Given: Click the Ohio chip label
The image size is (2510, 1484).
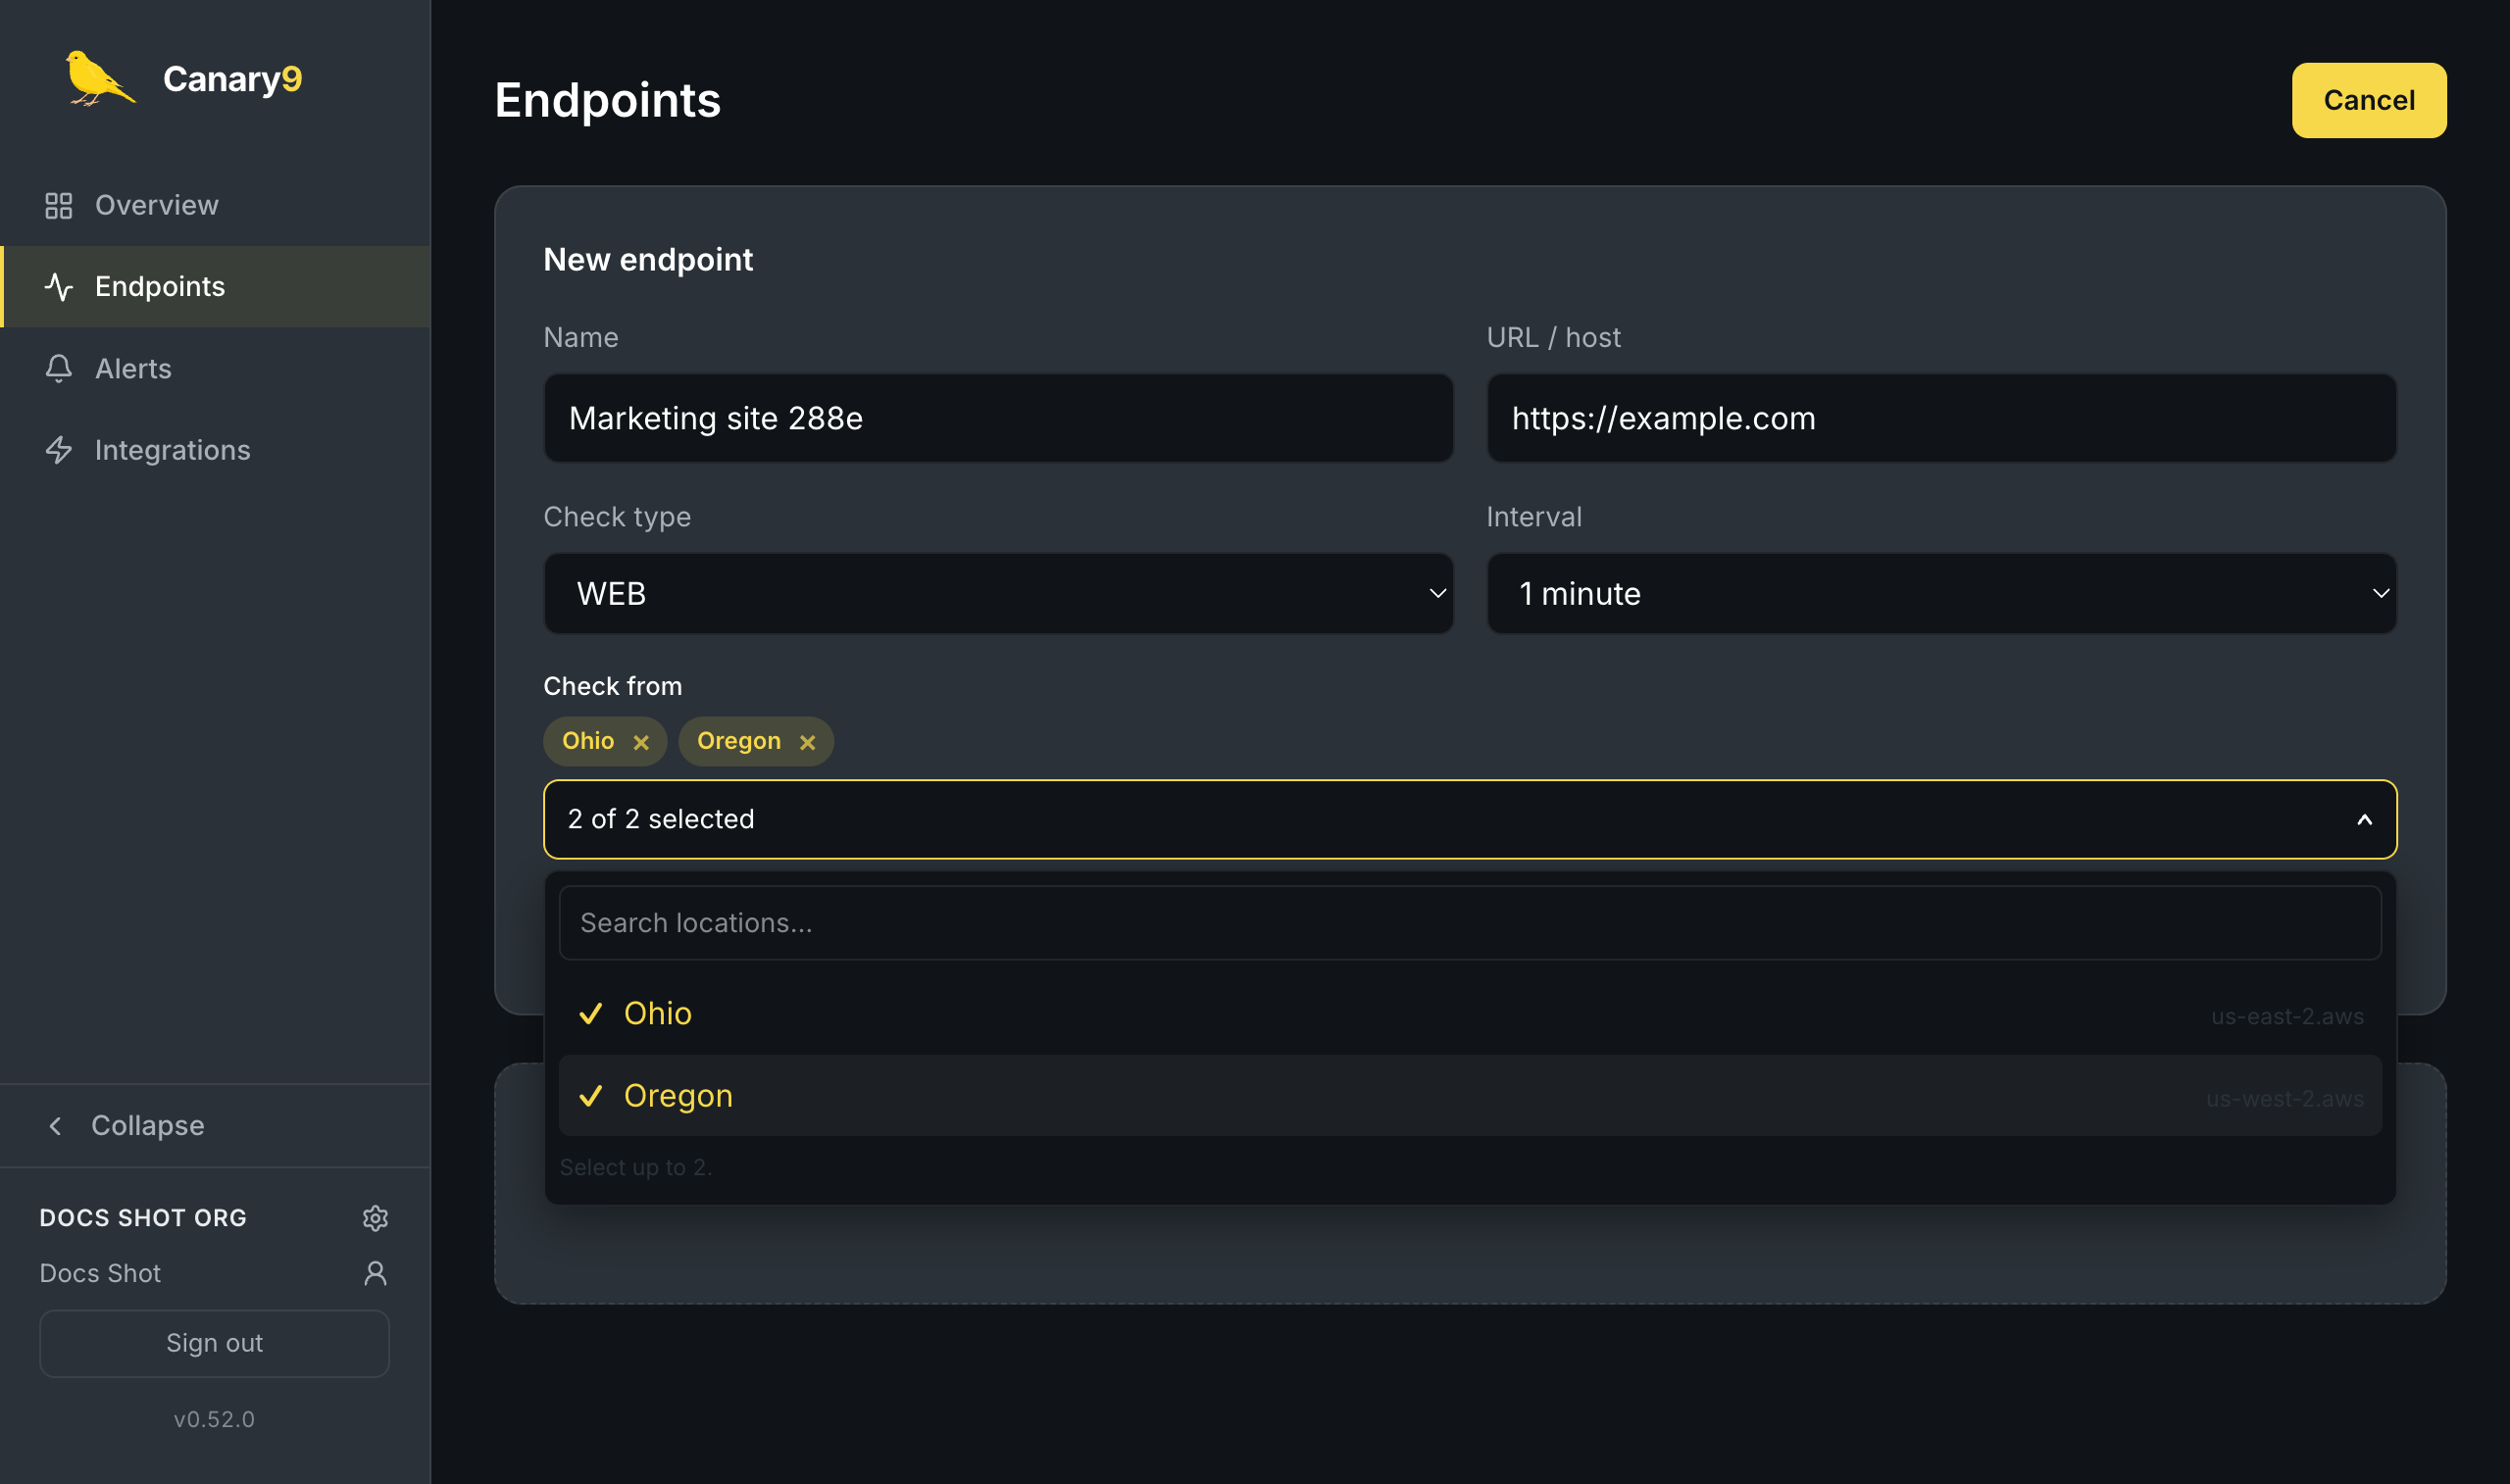Looking at the screenshot, I should 588,741.
